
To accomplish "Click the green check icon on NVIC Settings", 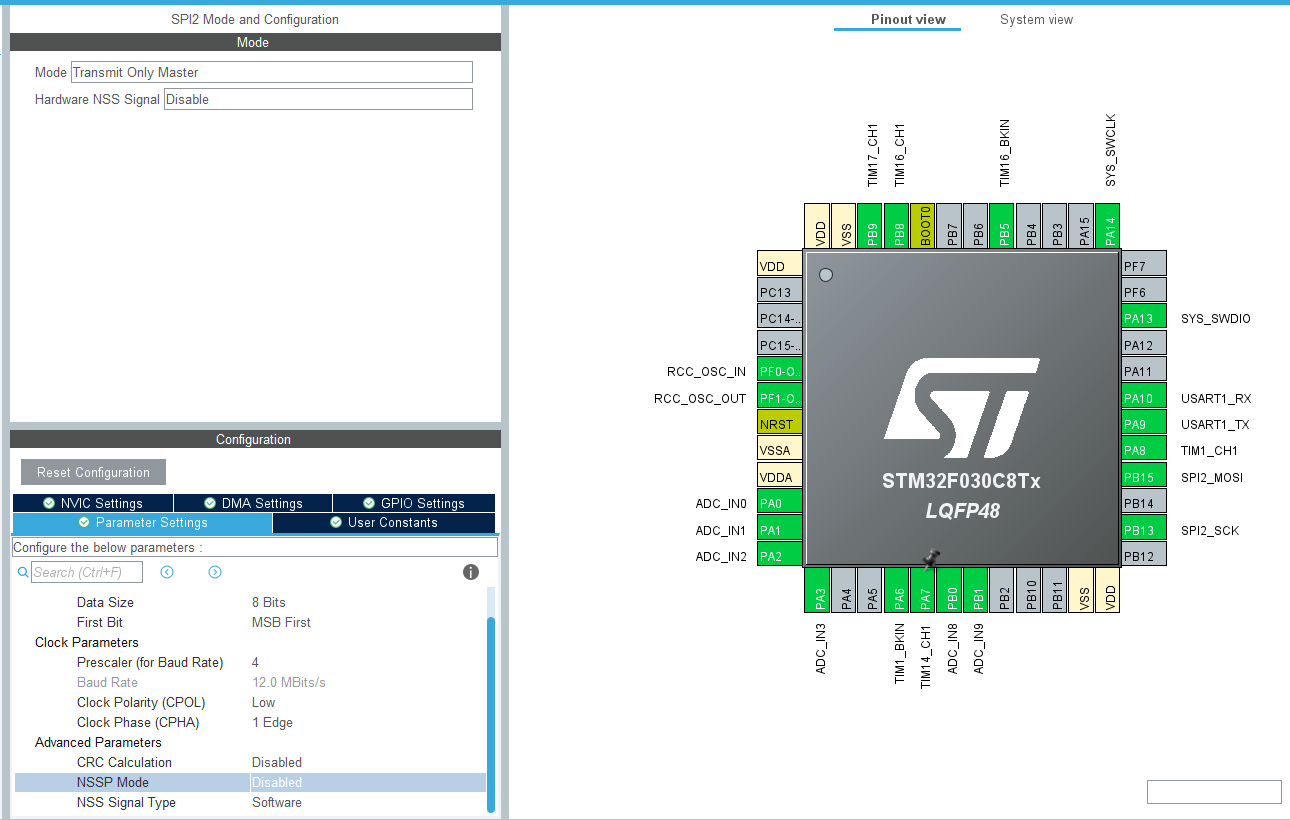I will [x=50, y=503].
